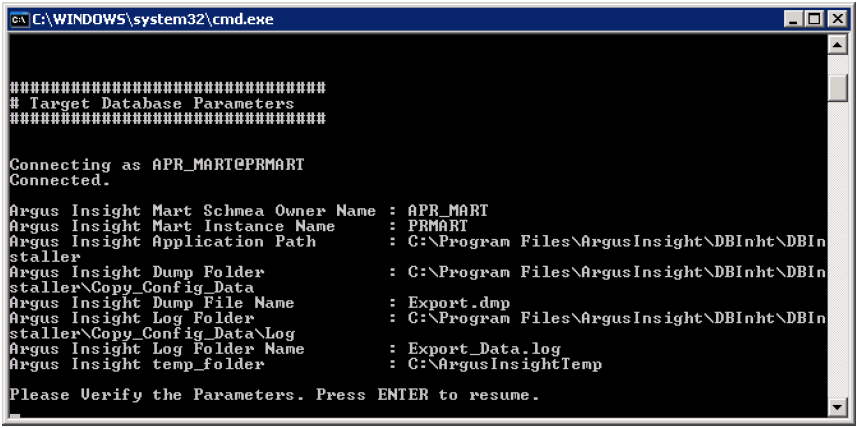Click the vertical scrollbar thumb
This screenshot has height=428, width=857.
[x=837, y=87]
